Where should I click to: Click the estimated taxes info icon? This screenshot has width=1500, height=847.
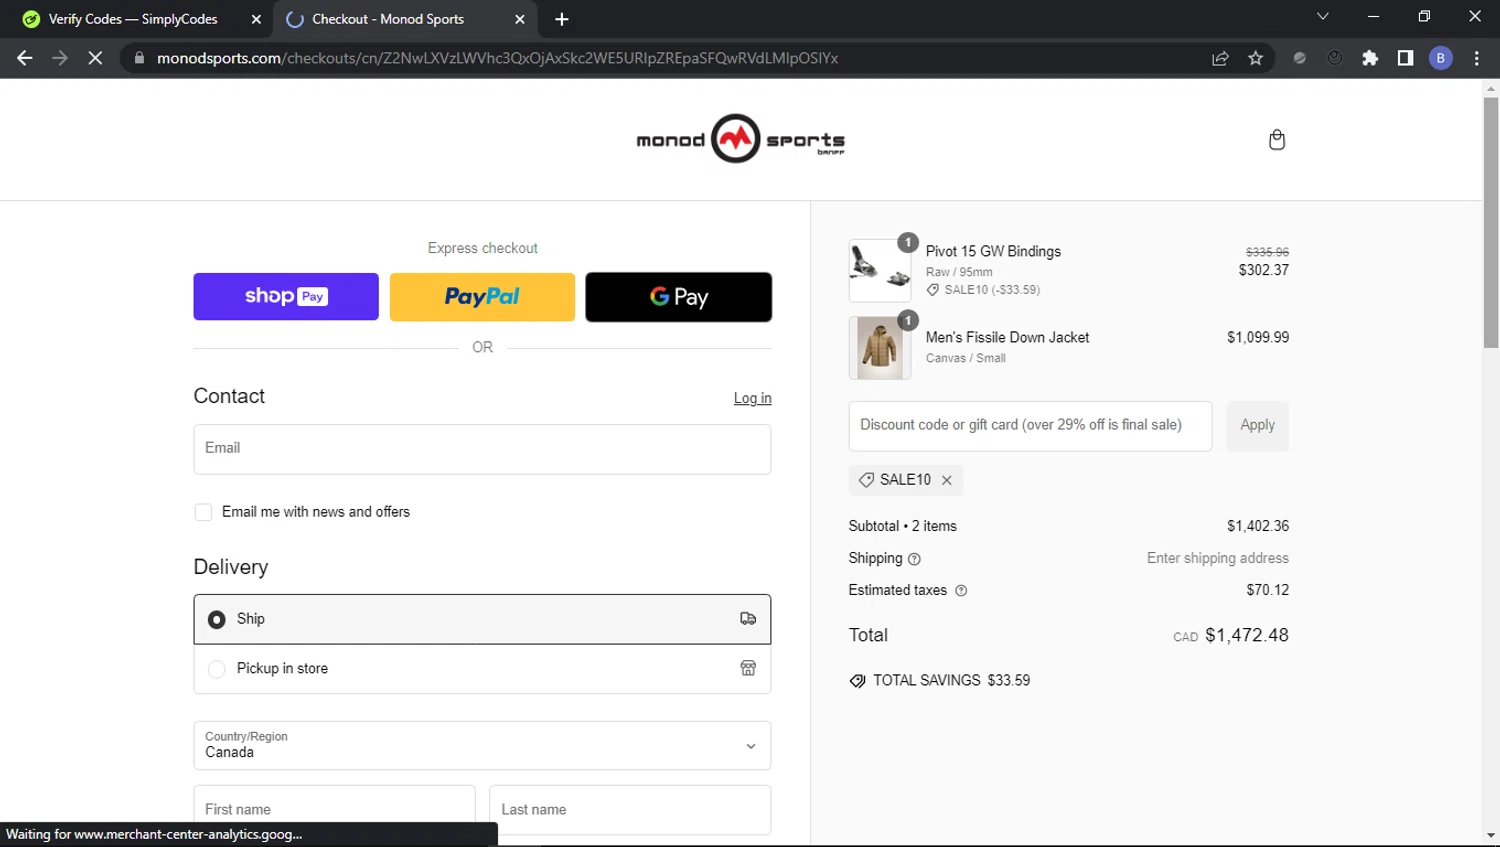coord(961,591)
